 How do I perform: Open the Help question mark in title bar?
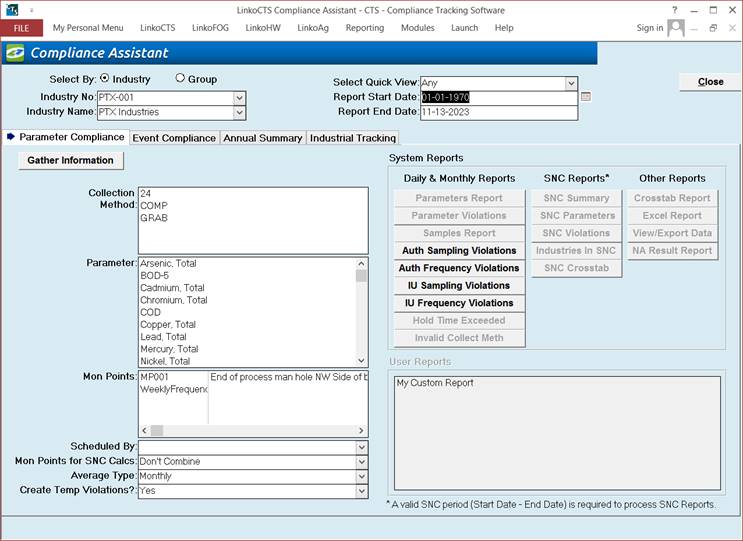[x=674, y=10]
